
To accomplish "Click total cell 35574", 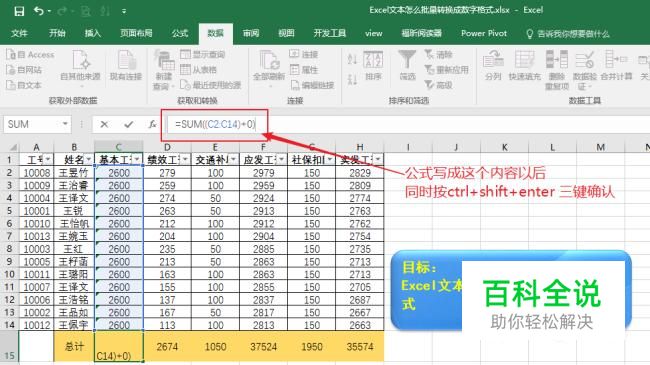I will pyautogui.click(x=360, y=346).
